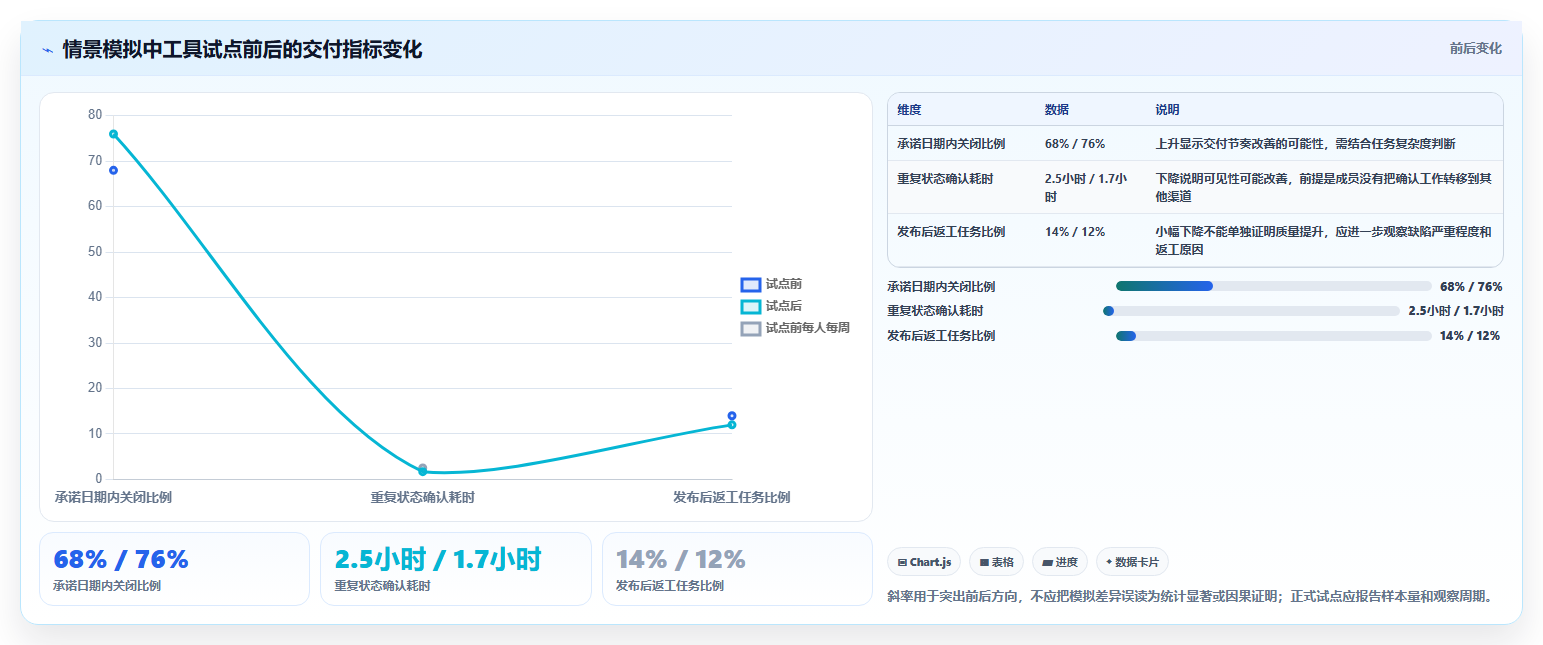Screen dimensions: 1543x645
Task: Click the 前后变化 label in header
Action: 1475,48
